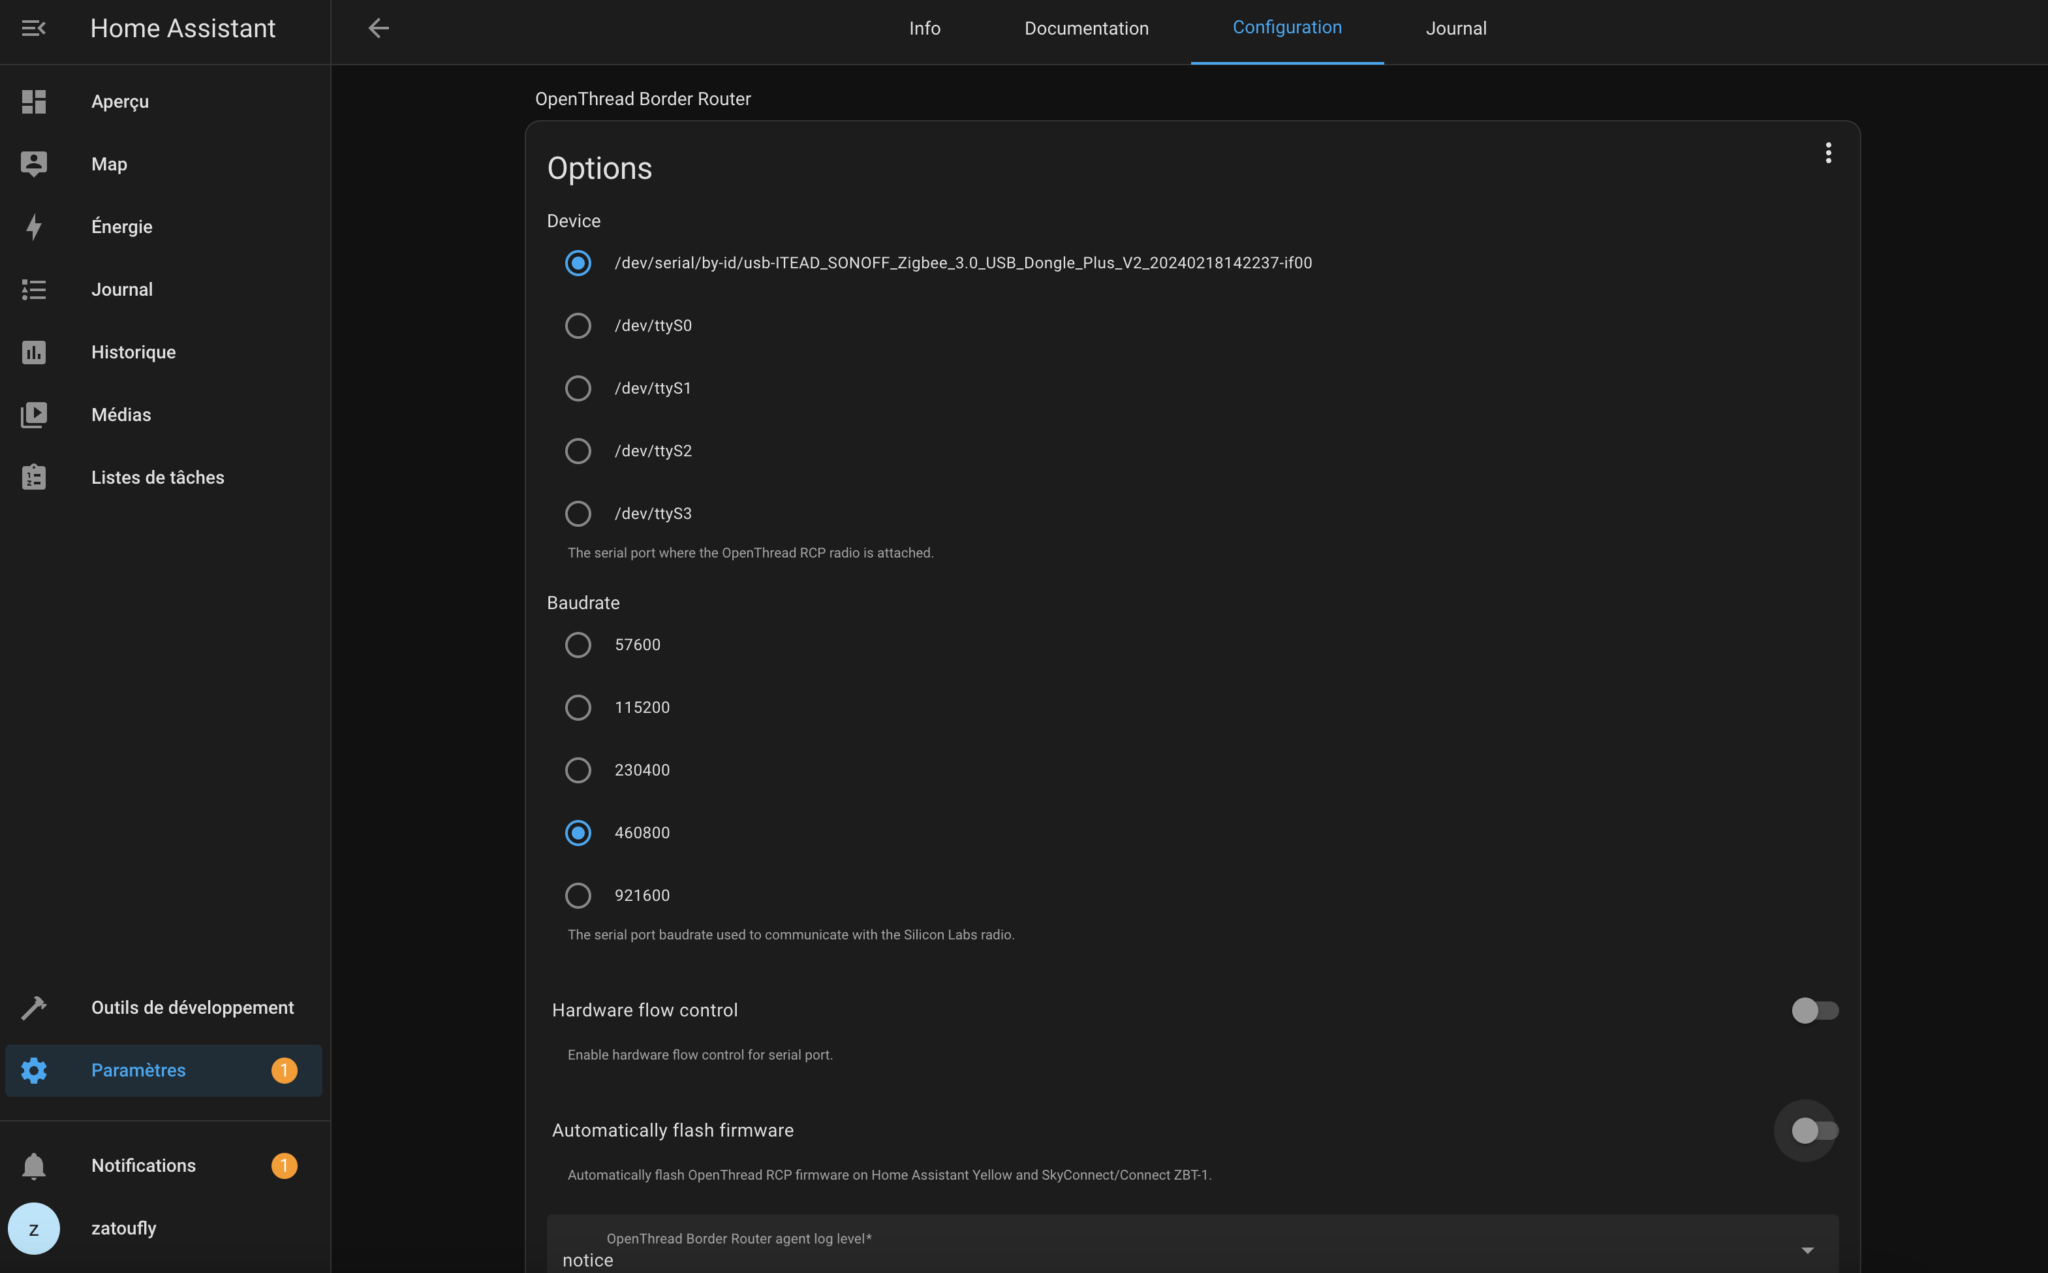2048x1273 pixels.
Task: Switch to the Documentation tab
Action: (1086, 28)
